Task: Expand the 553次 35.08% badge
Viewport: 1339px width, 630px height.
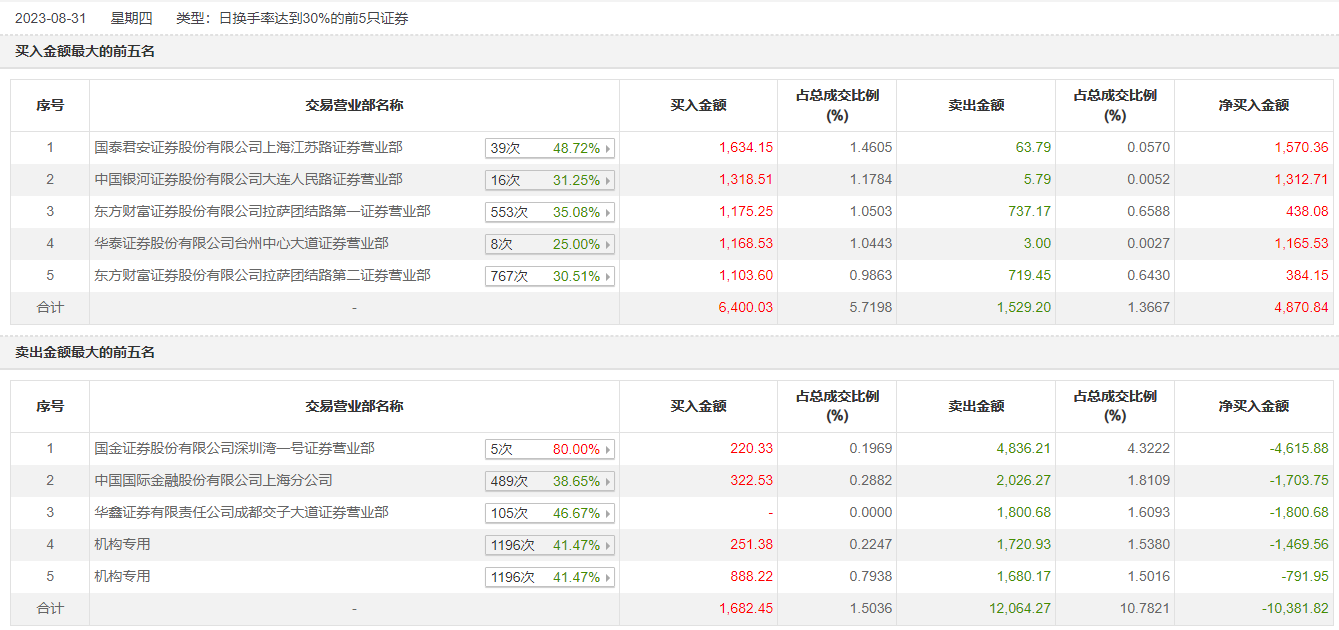Action: click(550, 212)
